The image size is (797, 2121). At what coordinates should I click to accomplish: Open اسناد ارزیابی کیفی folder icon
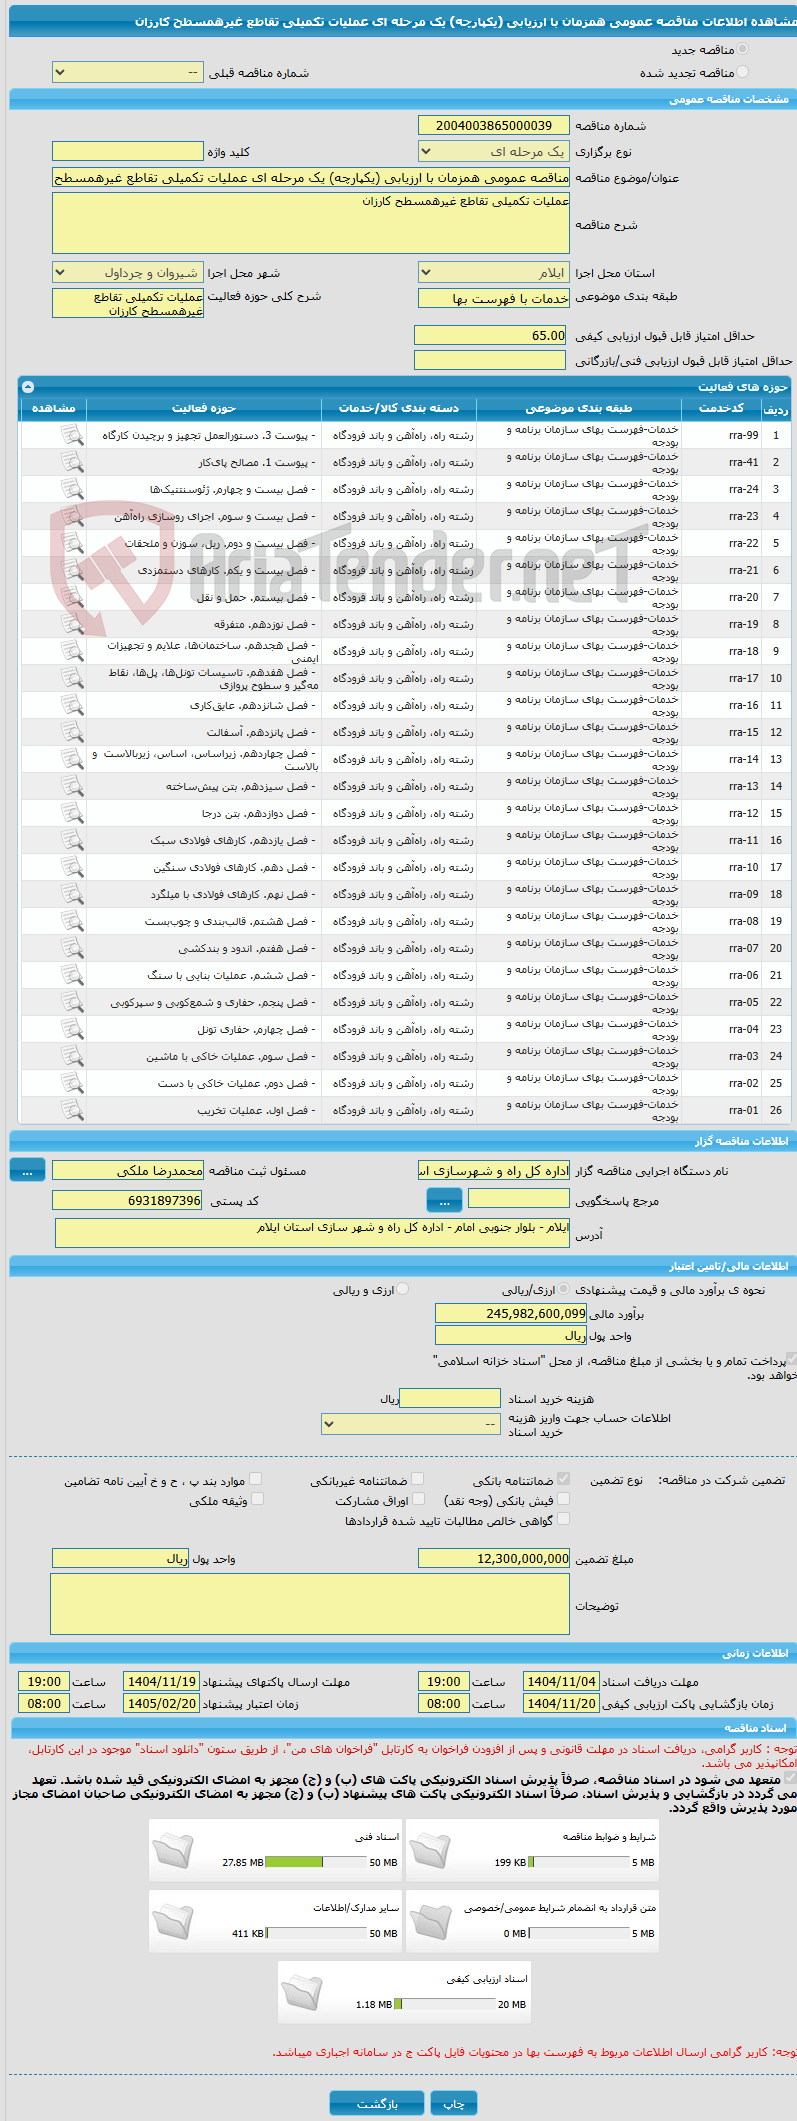click(x=302, y=1991)
